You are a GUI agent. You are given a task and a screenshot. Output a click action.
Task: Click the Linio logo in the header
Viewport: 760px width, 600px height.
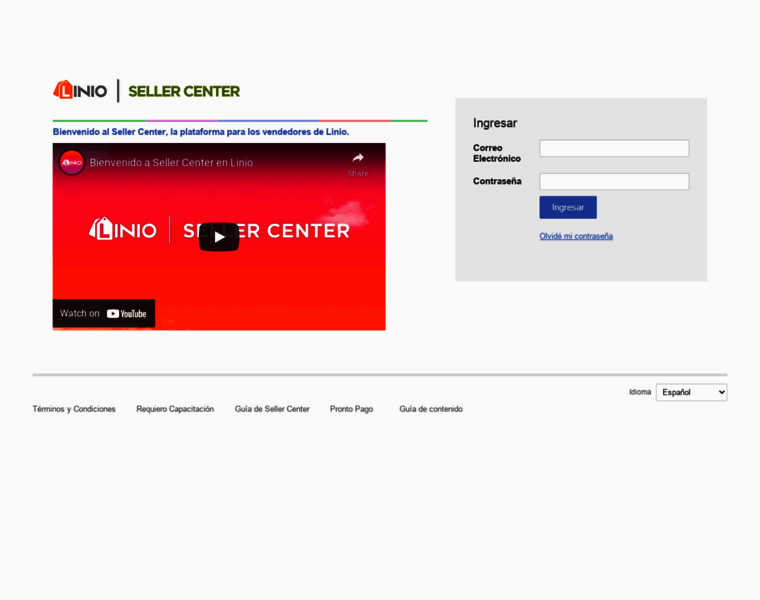[80, 90]
